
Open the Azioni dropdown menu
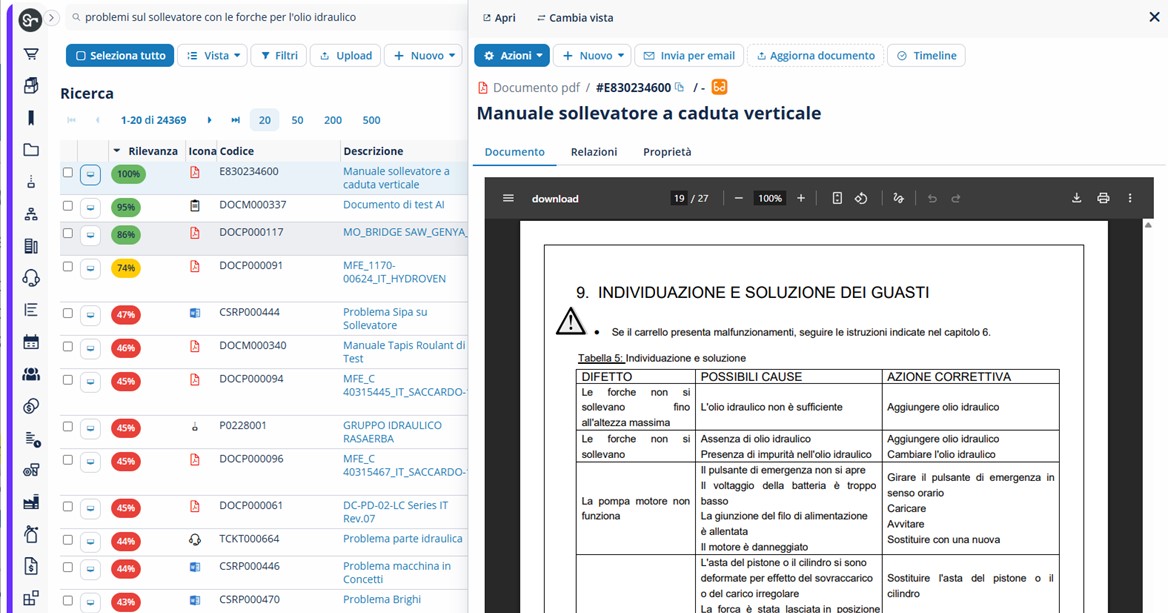point(512,55)
